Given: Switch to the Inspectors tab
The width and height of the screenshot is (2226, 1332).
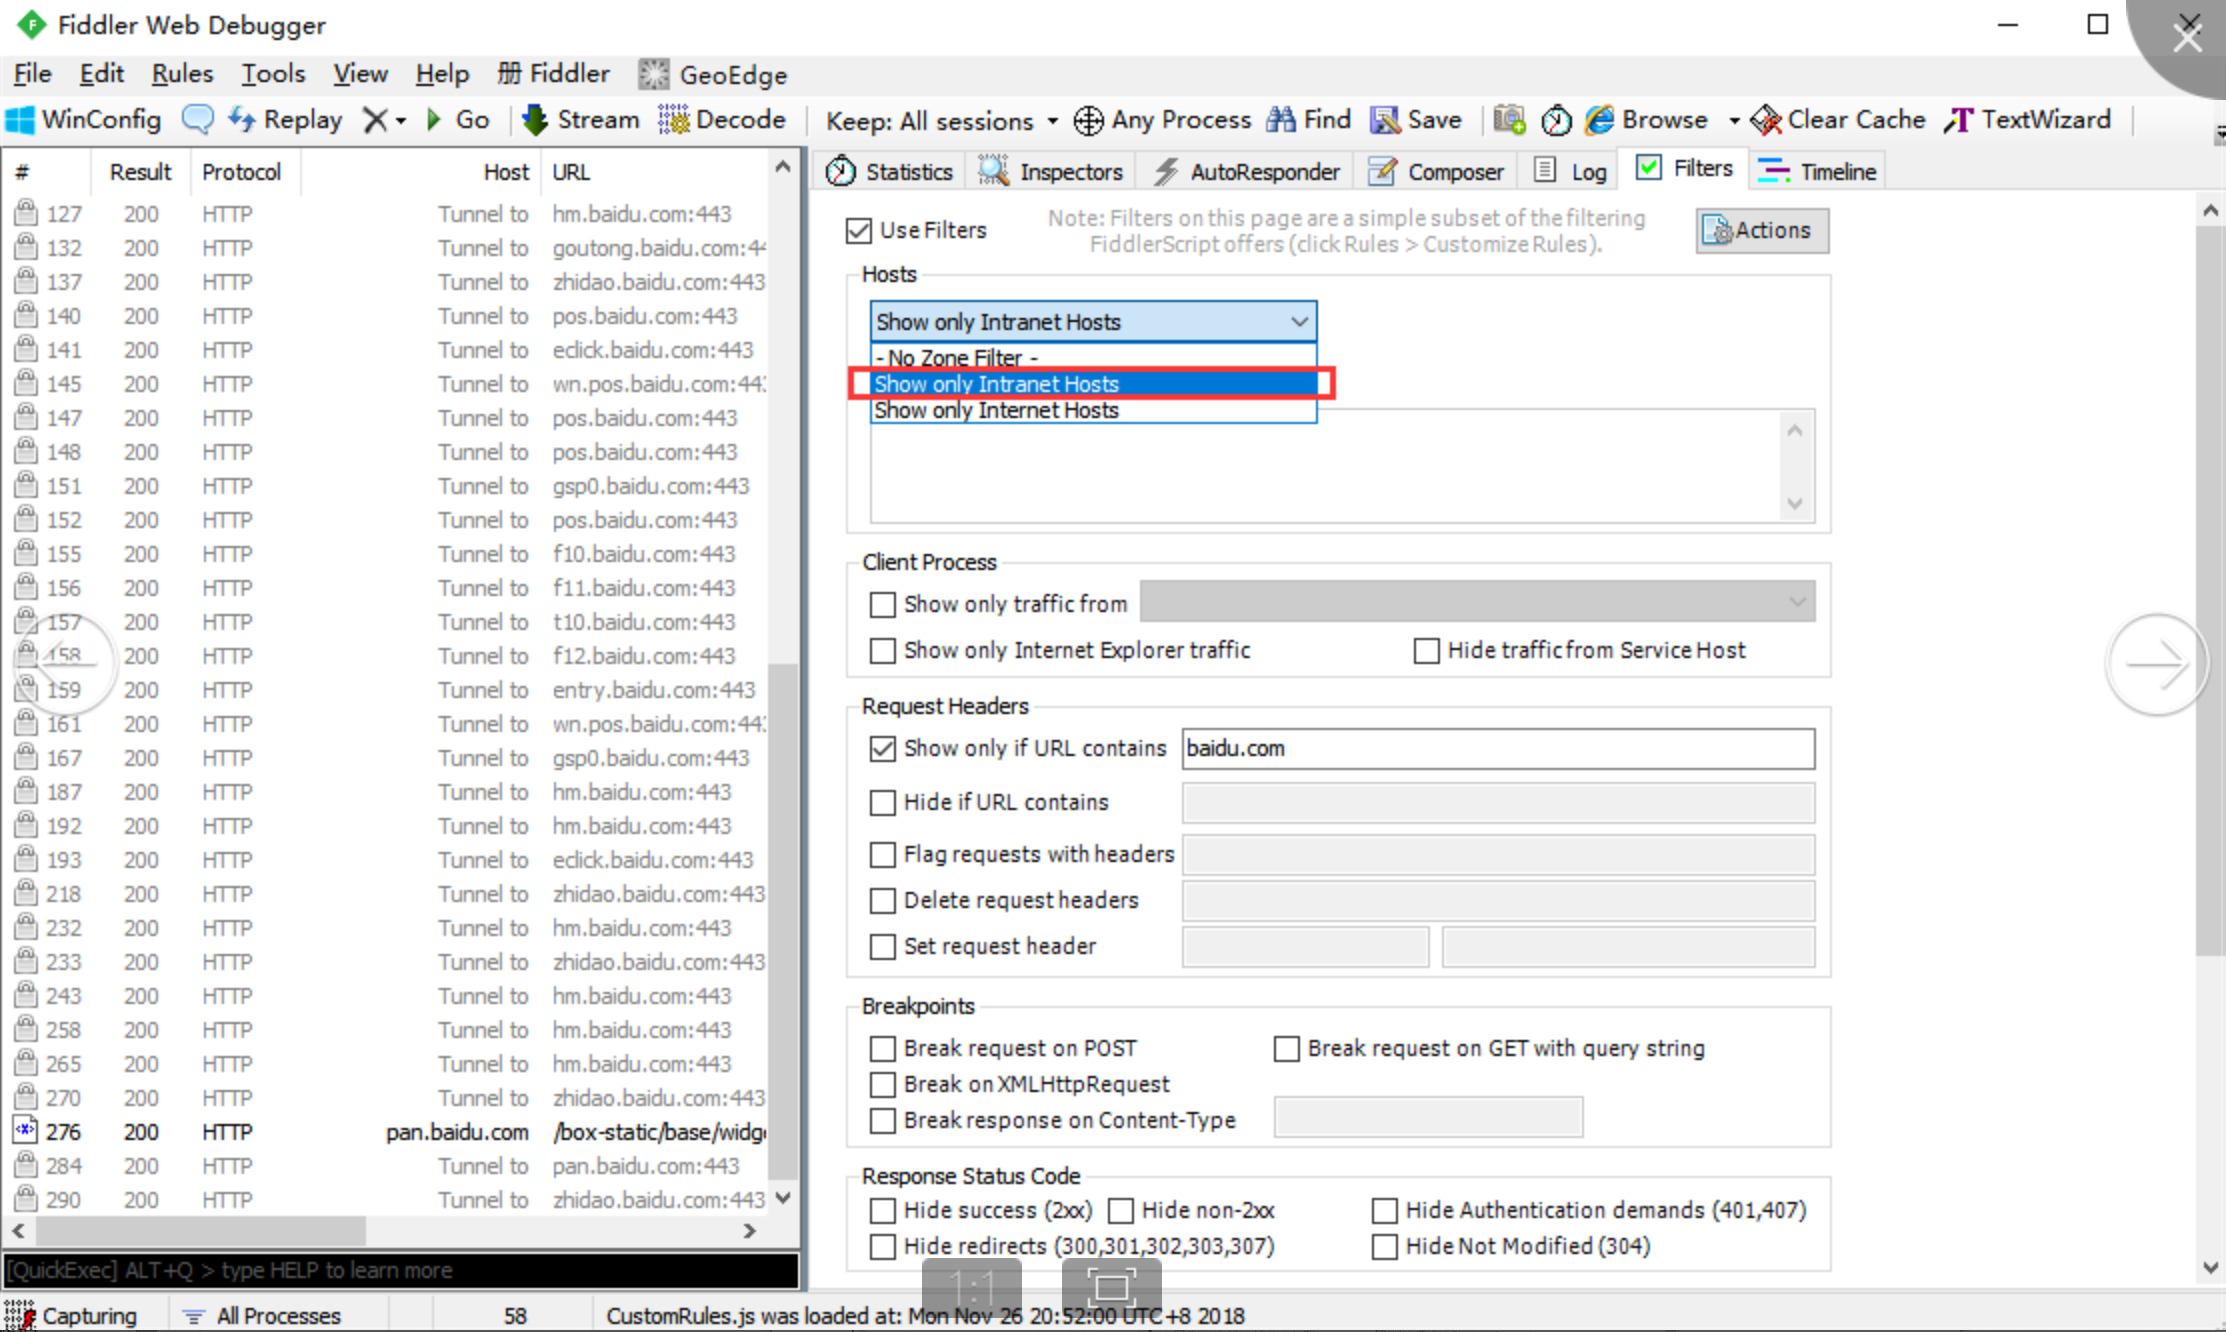Looking at the screenshot, I should (1050, 171).
